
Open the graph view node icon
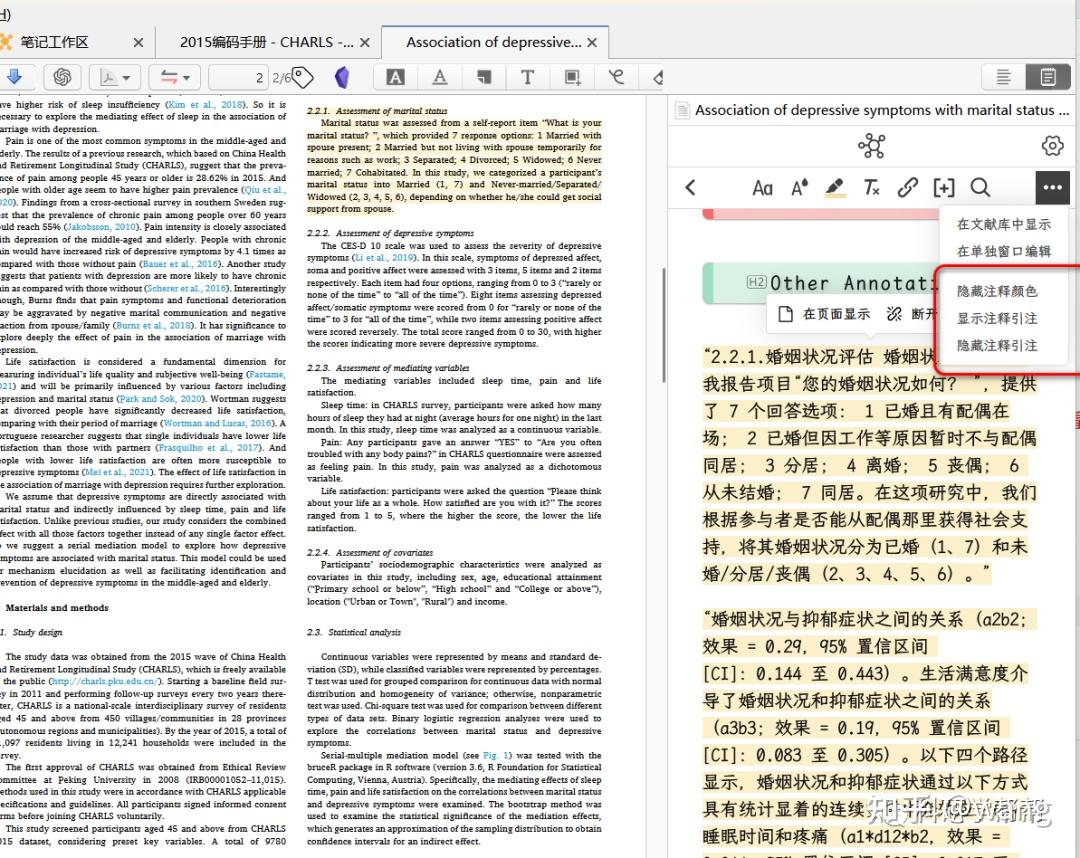(872, 145)
